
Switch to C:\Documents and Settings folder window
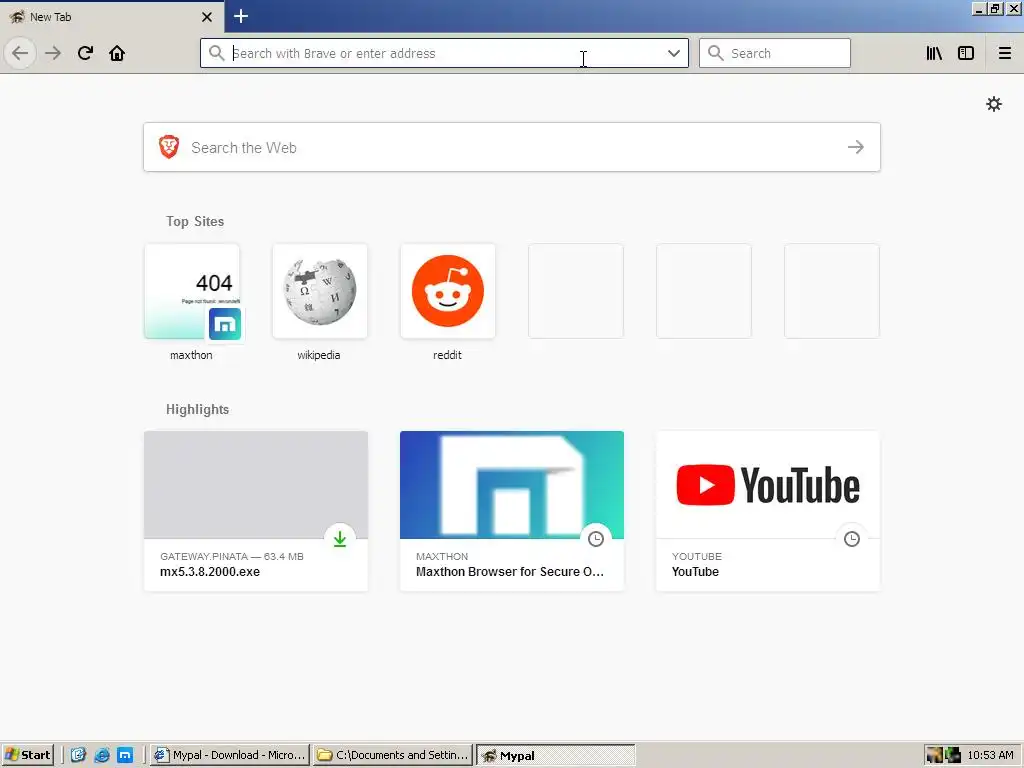(x=394, y=755)
